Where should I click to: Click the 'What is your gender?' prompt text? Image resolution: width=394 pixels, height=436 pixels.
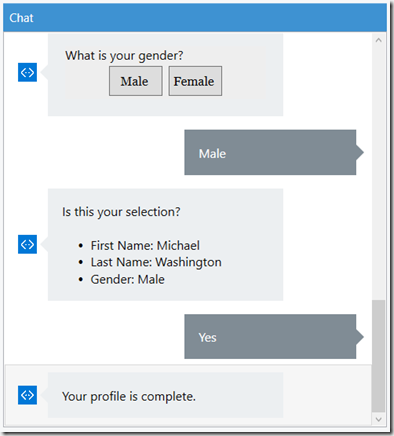124,56
